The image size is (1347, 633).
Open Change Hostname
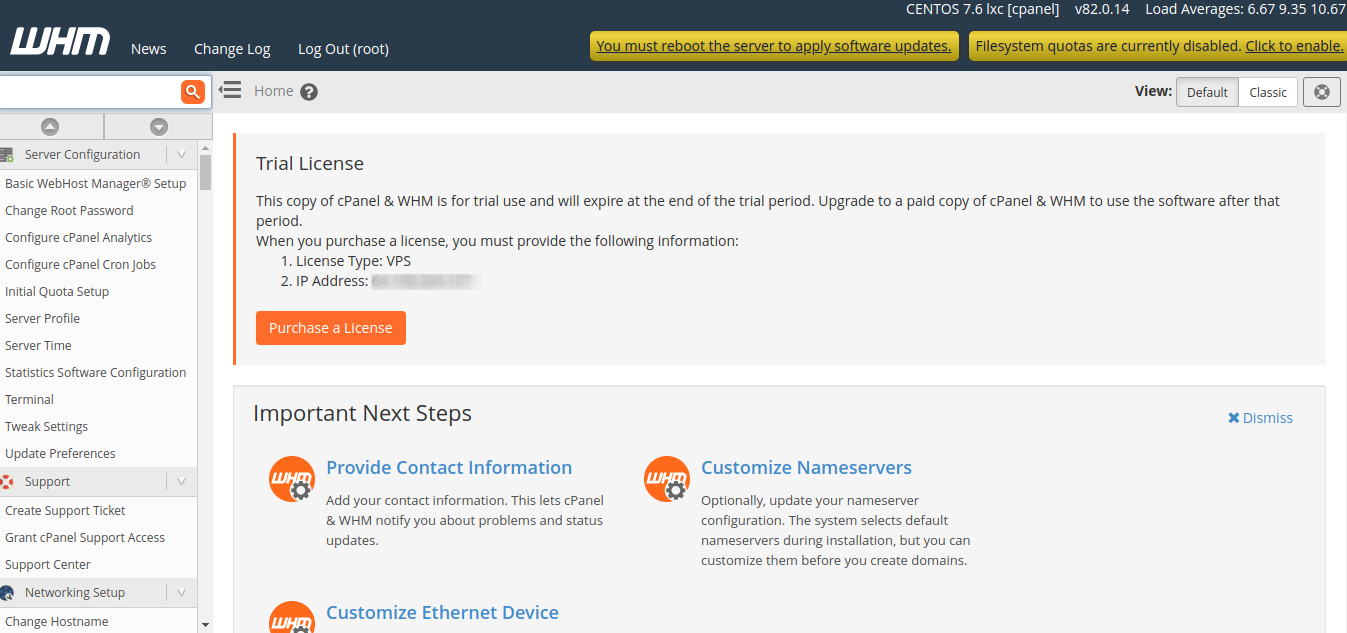point(57,622)
